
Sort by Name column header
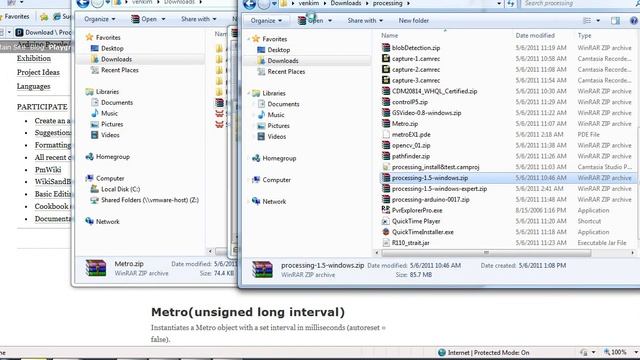pyautogui.click(x=389, y=36)
